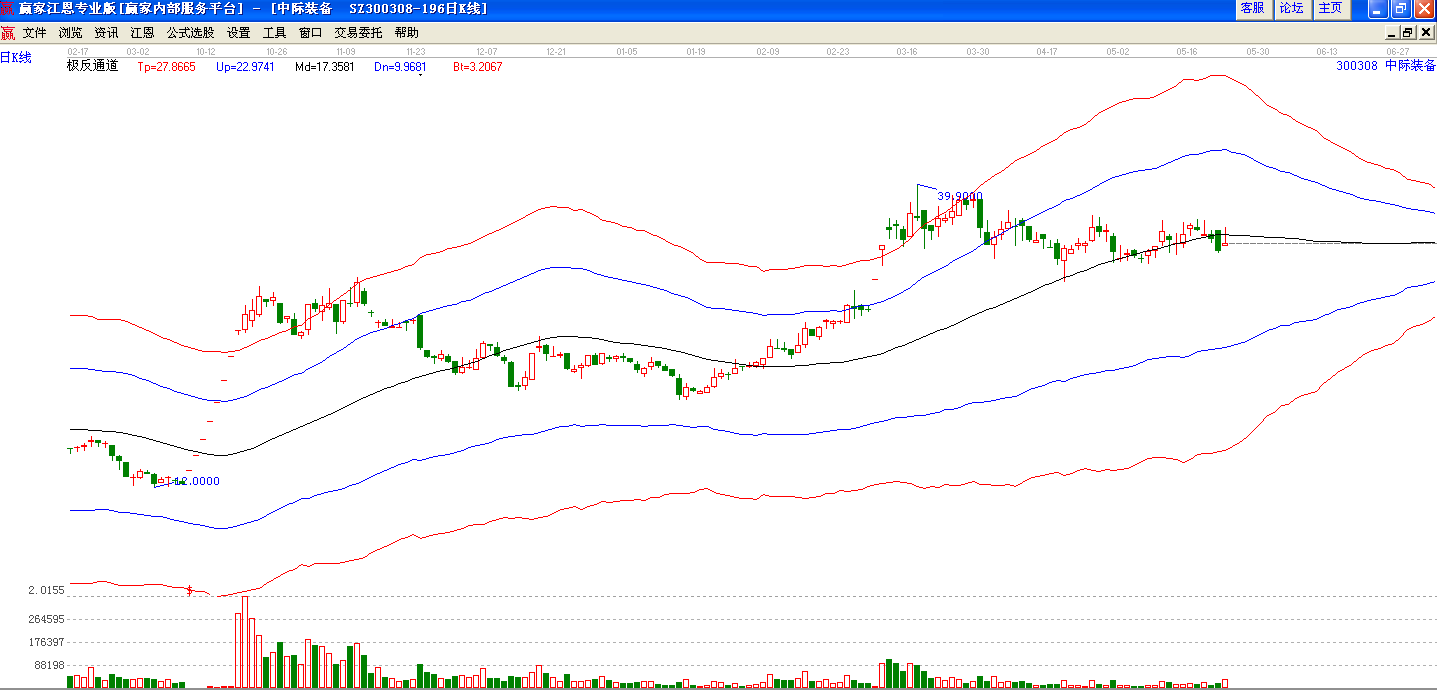1437x690 pixels.
Task: Open the 文件 menu
Action: [x=35, y=33]
